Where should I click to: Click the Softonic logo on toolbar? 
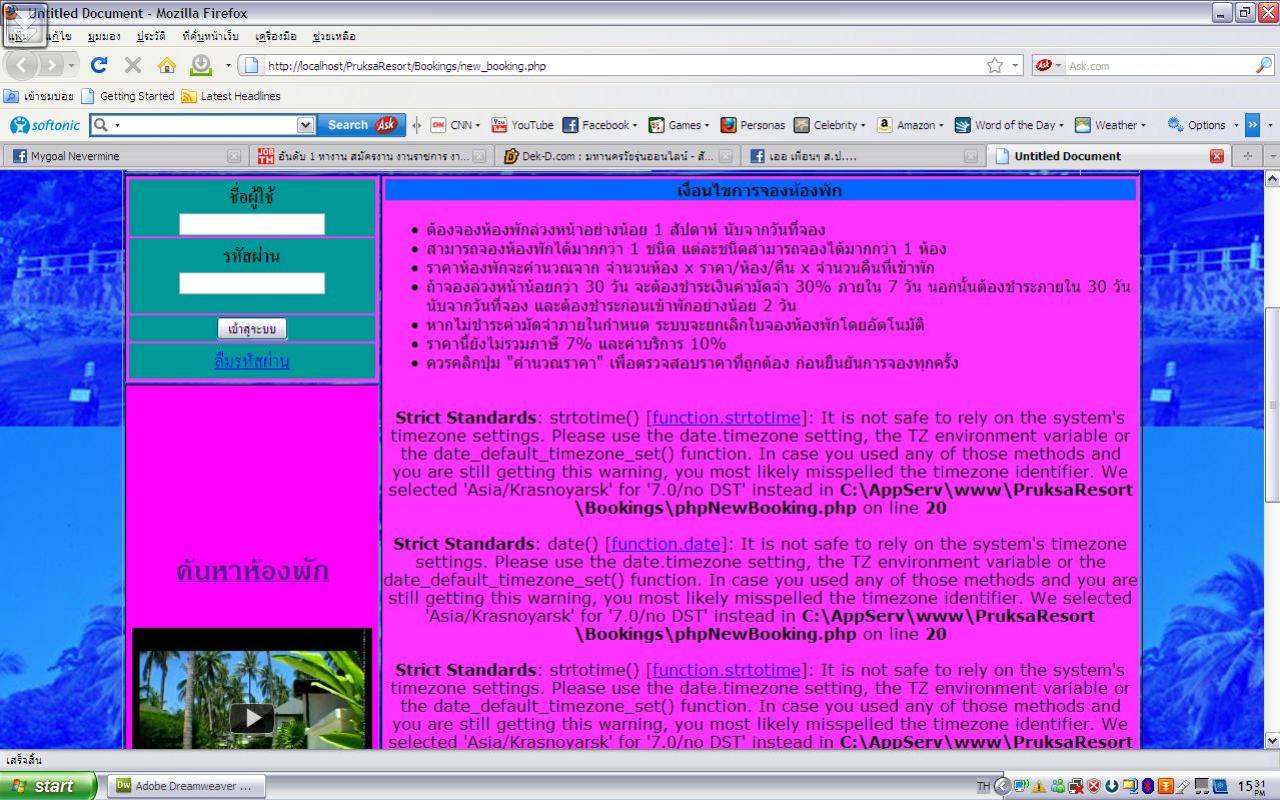[x=45, y=125]
